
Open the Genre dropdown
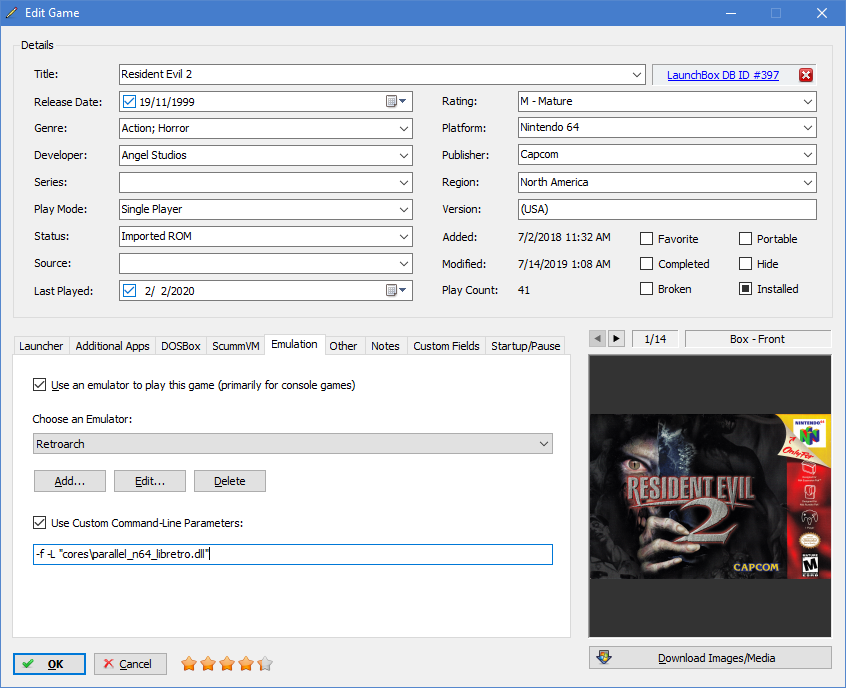[x=404, y=128]
